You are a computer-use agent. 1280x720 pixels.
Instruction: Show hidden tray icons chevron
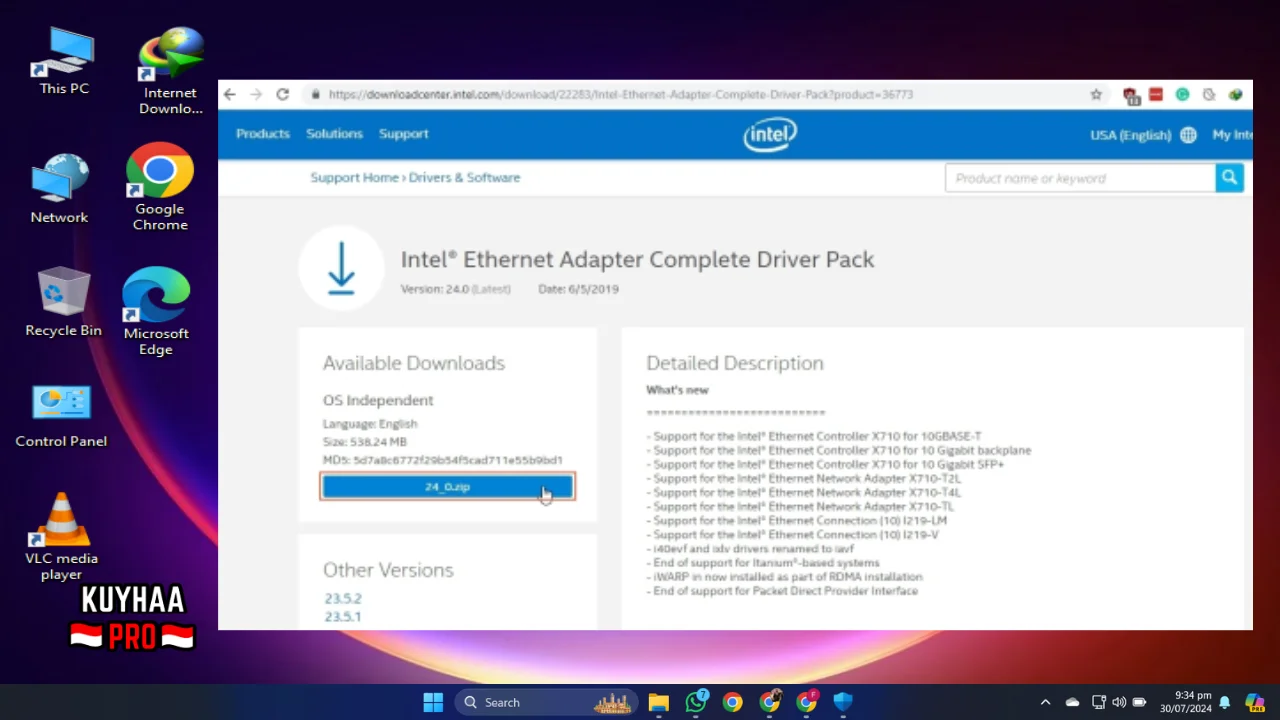click(1045, 702)
